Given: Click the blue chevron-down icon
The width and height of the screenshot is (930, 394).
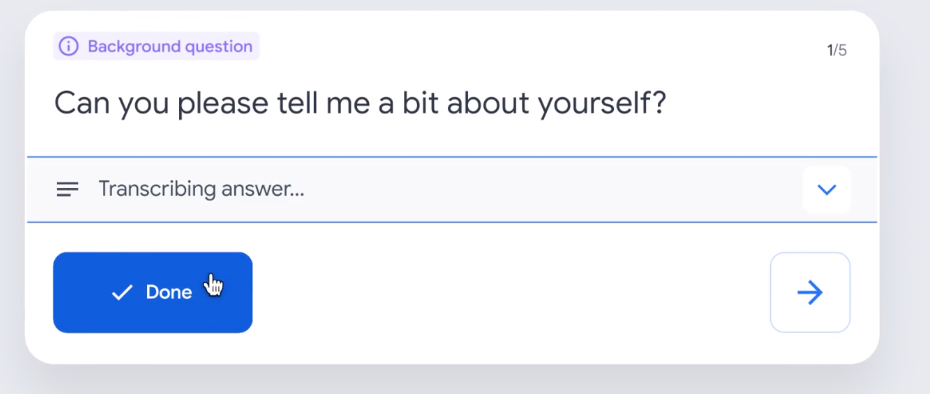Looking at the screenshot, I should click(x=826, y=190).
